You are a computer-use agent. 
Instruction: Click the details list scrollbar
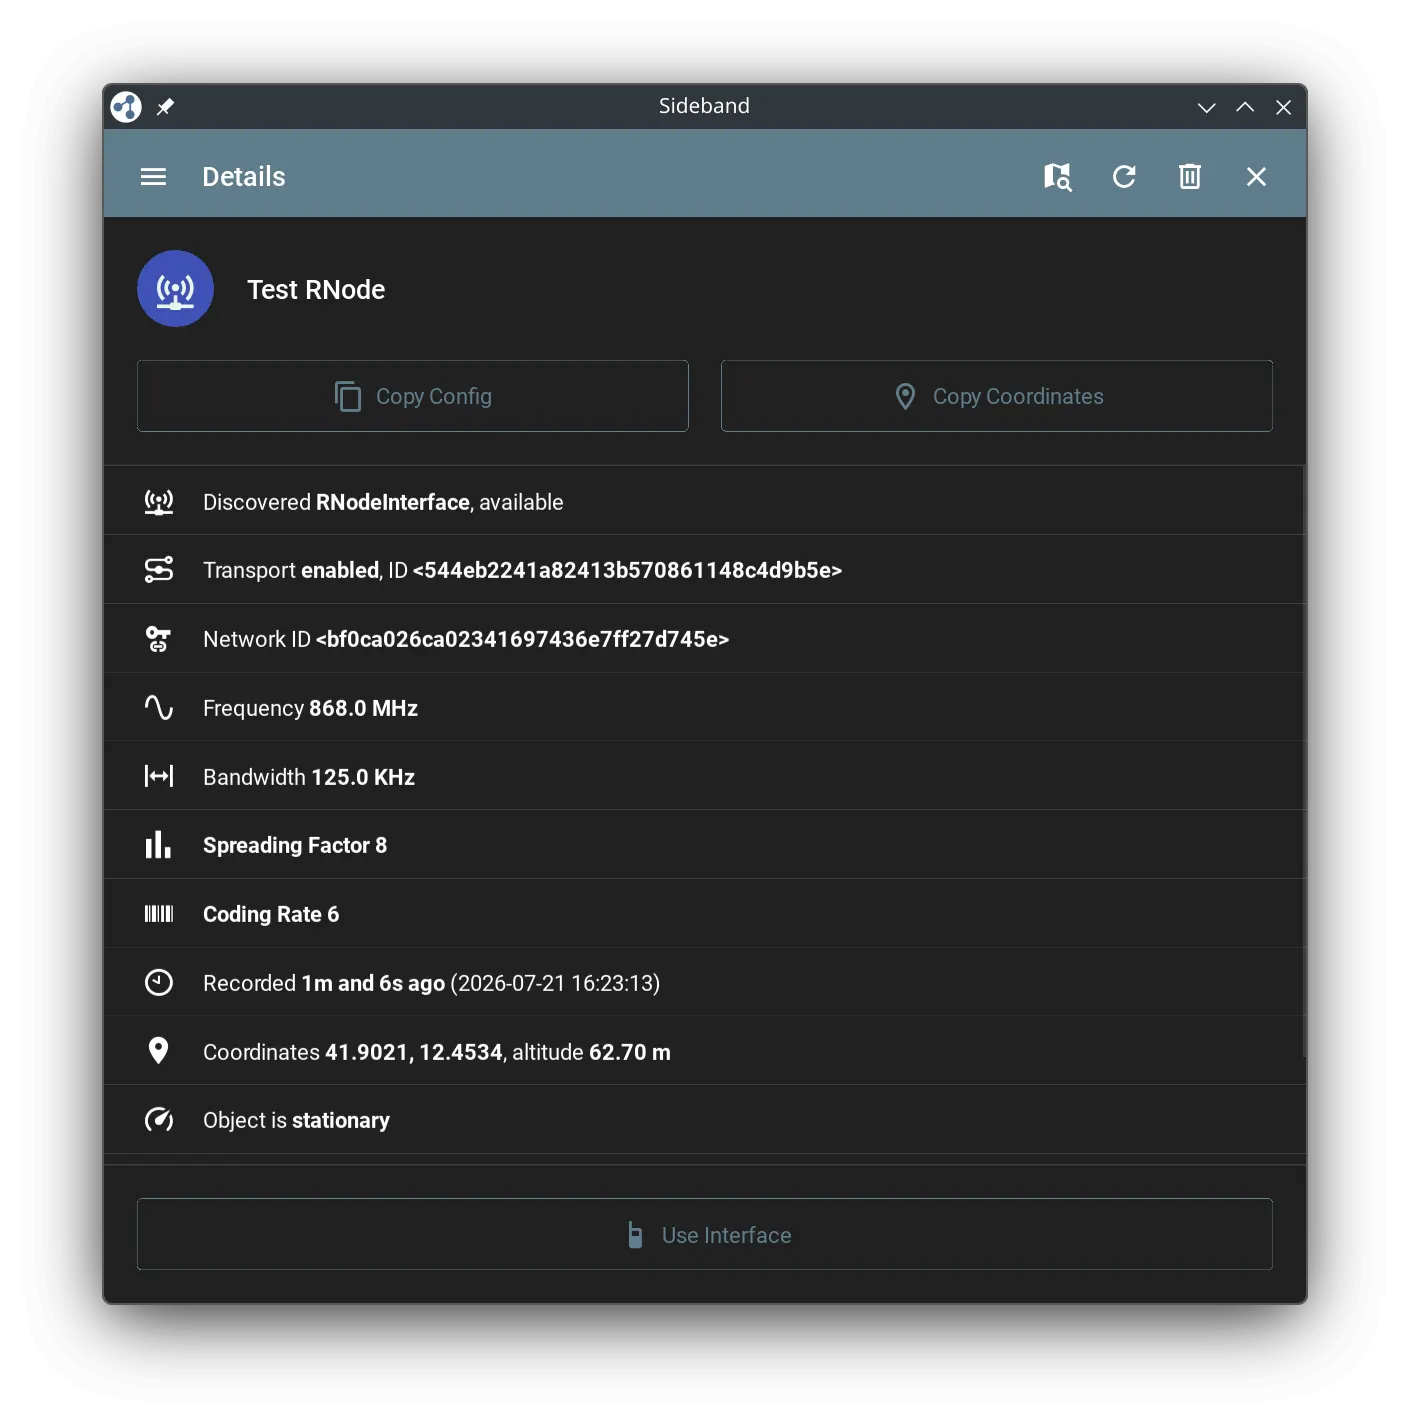(1304, 761)
